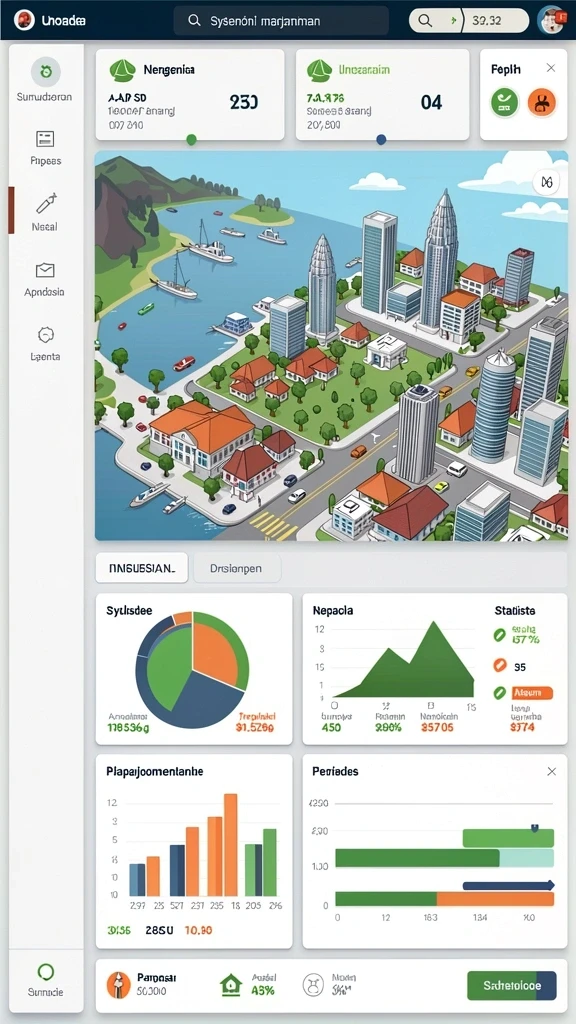Toggle the orange 95 Statiste item
Image resolution: width=576 pixels, height=1024 pixels.
coord(500,665)
